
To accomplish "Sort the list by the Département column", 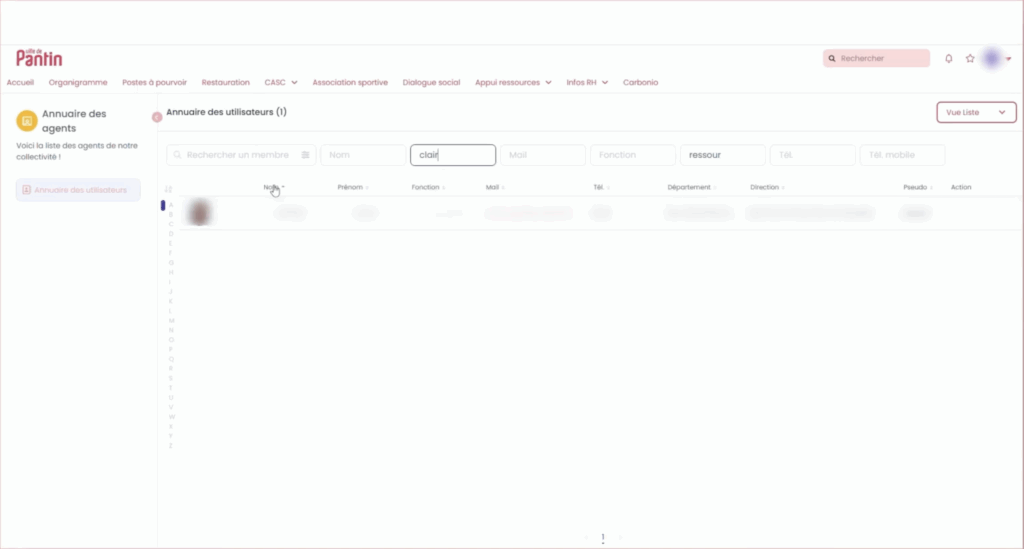I will (x=690, y=187).
